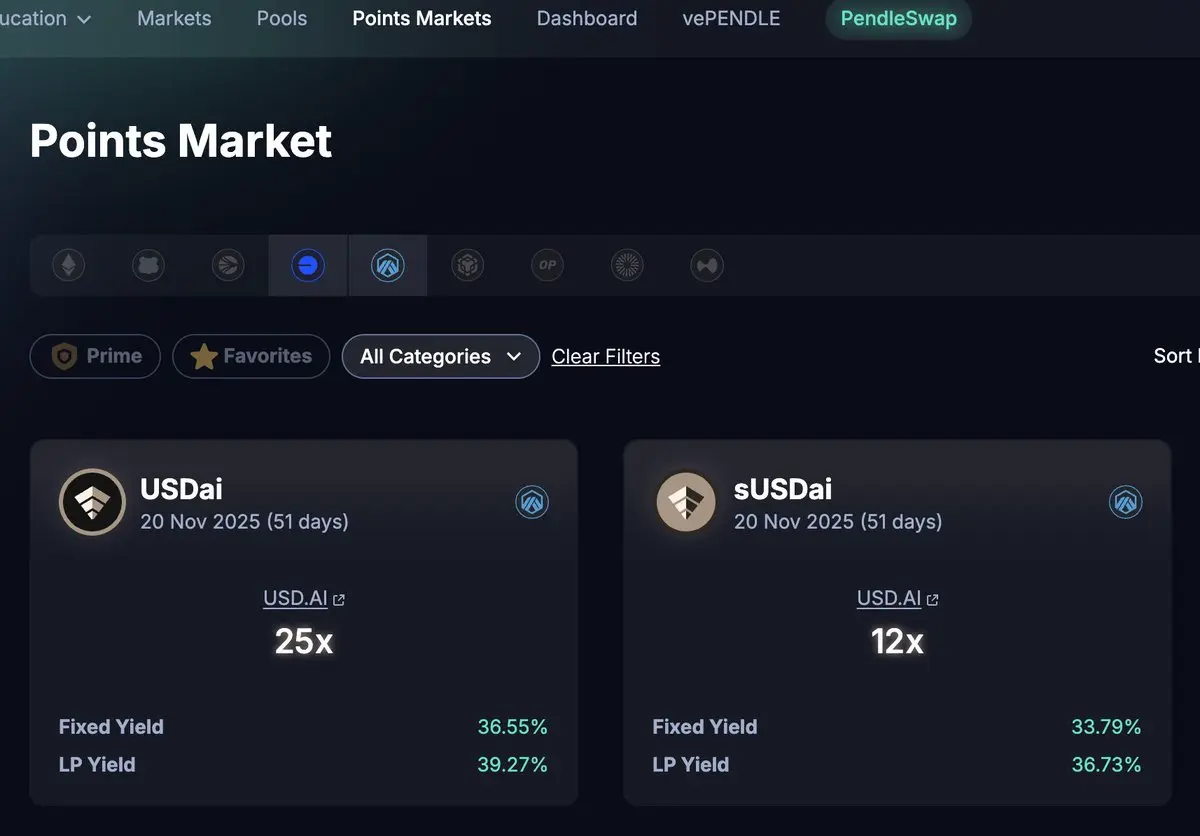Click the USDai market title
This screenshot has height=836, width=1200.
[x=181, y=489]
